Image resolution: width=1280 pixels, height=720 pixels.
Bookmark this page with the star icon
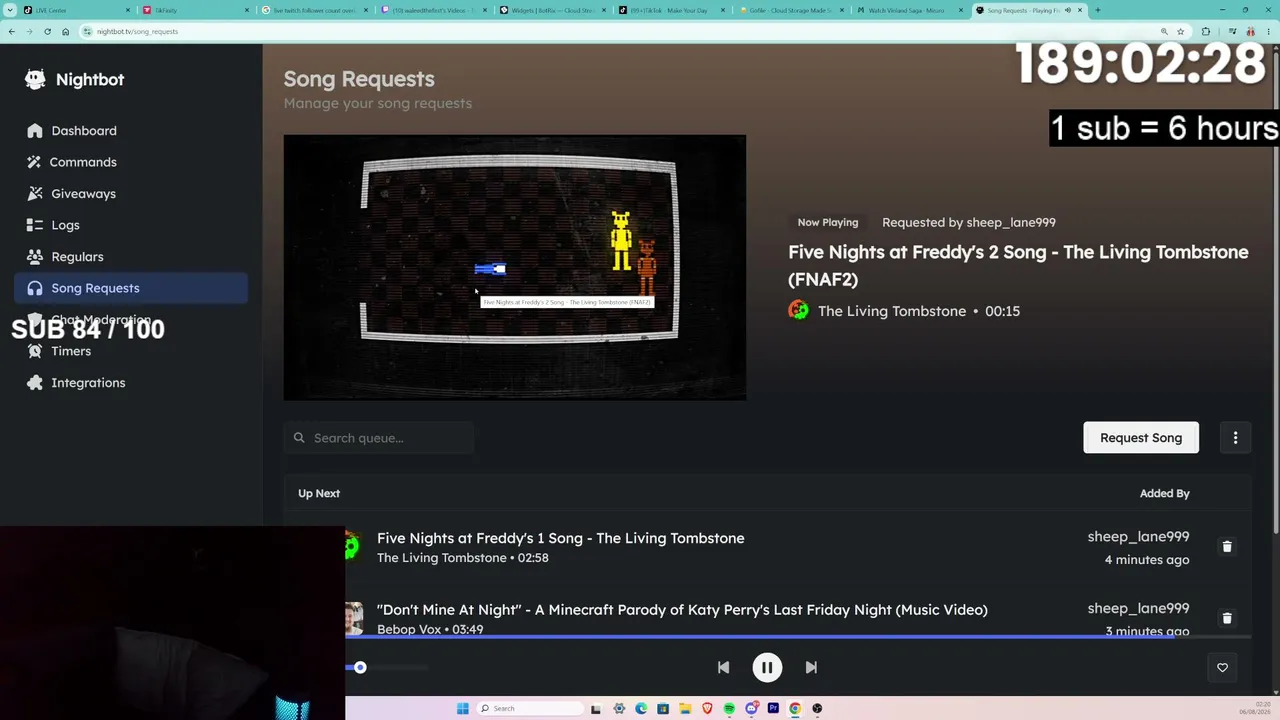click(1180, 31)
